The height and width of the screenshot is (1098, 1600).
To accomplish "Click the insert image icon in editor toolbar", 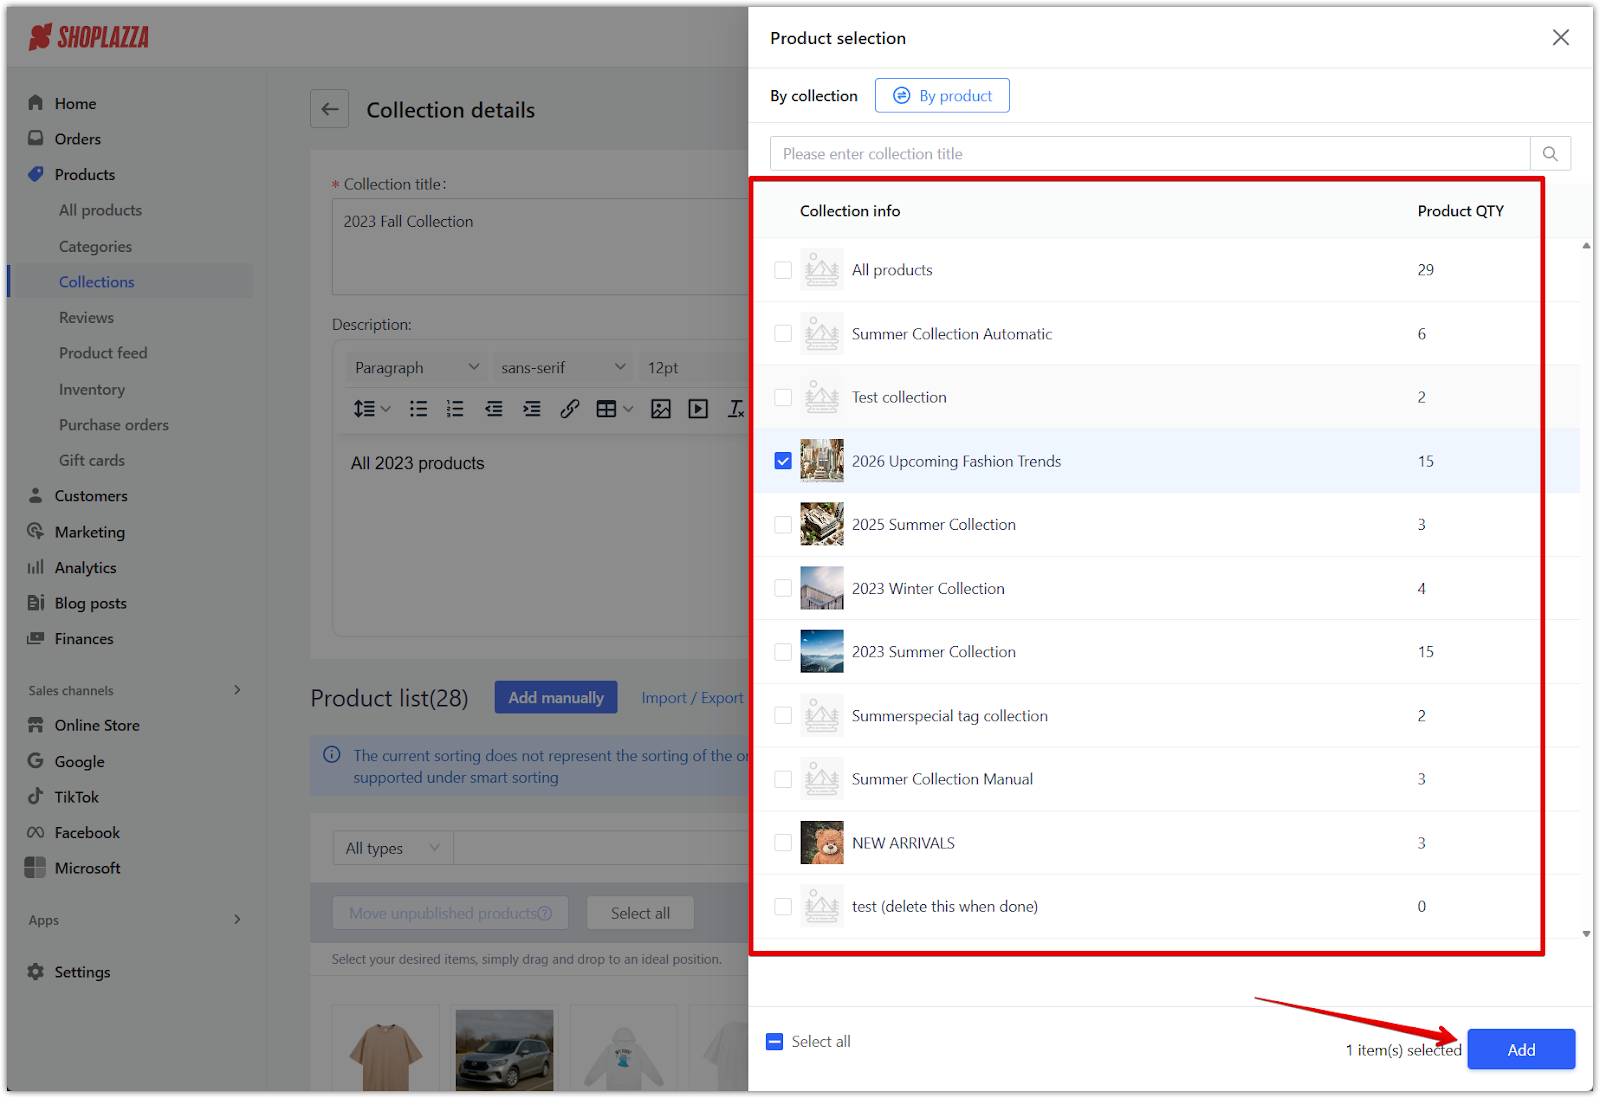I will coord(661,408).
